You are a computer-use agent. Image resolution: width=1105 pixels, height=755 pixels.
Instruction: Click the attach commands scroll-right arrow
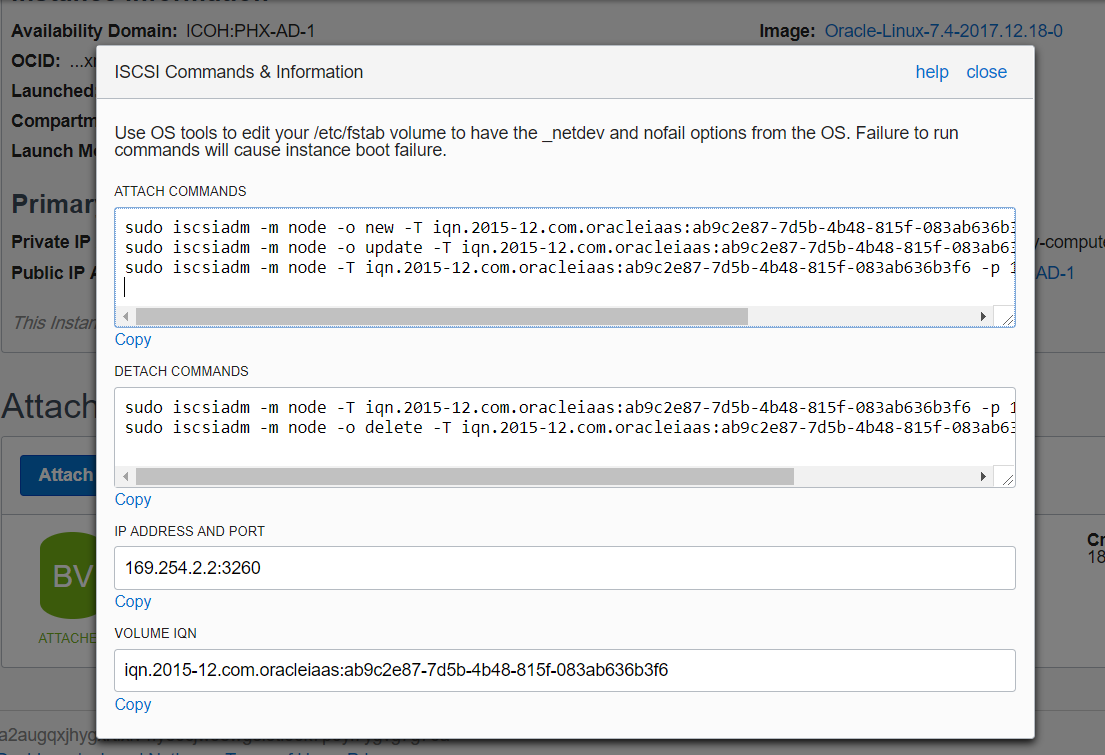983,317
